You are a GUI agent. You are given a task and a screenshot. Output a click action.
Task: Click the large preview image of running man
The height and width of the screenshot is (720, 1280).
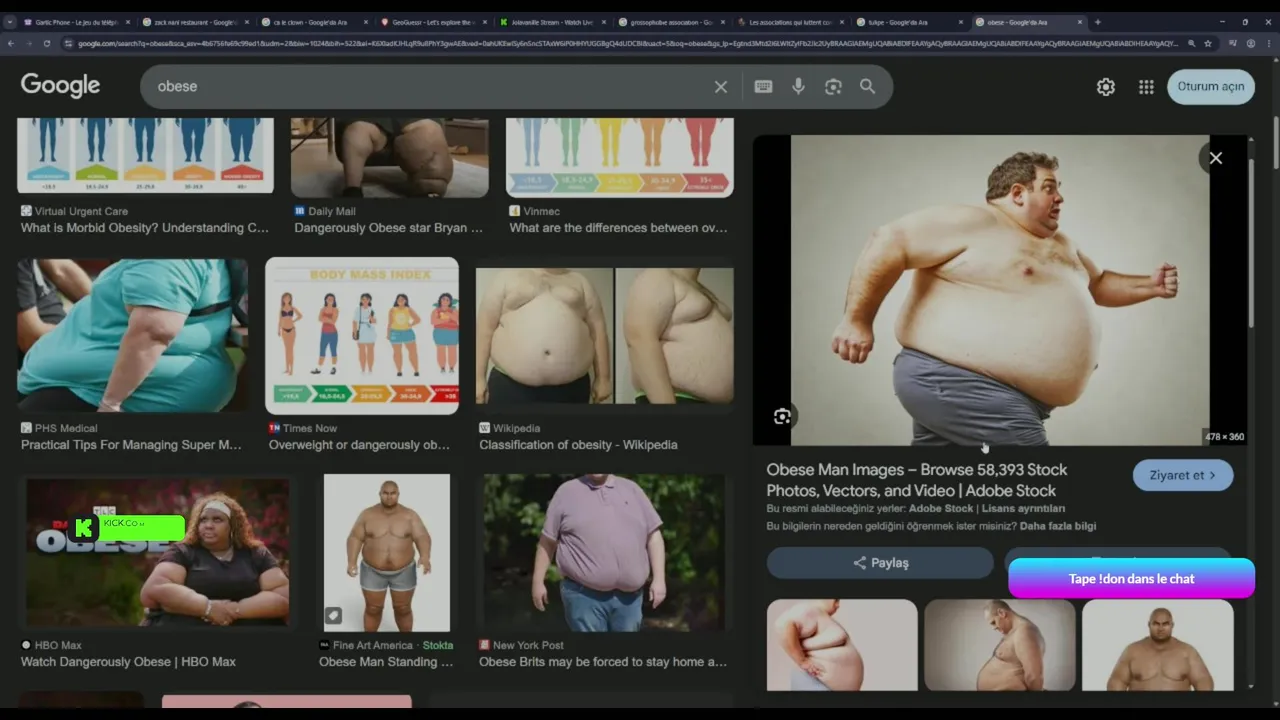point(1000,290)
